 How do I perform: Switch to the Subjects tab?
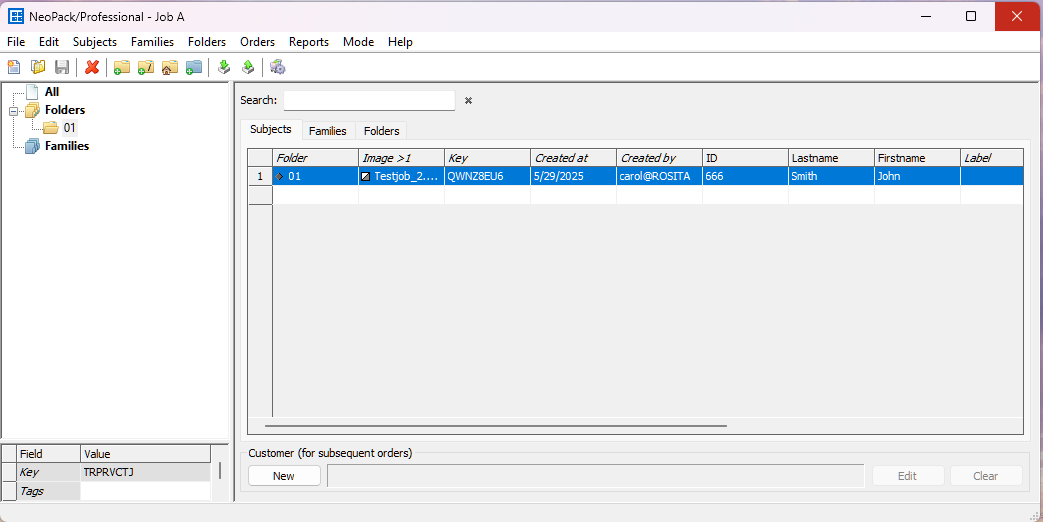point(271,130)
